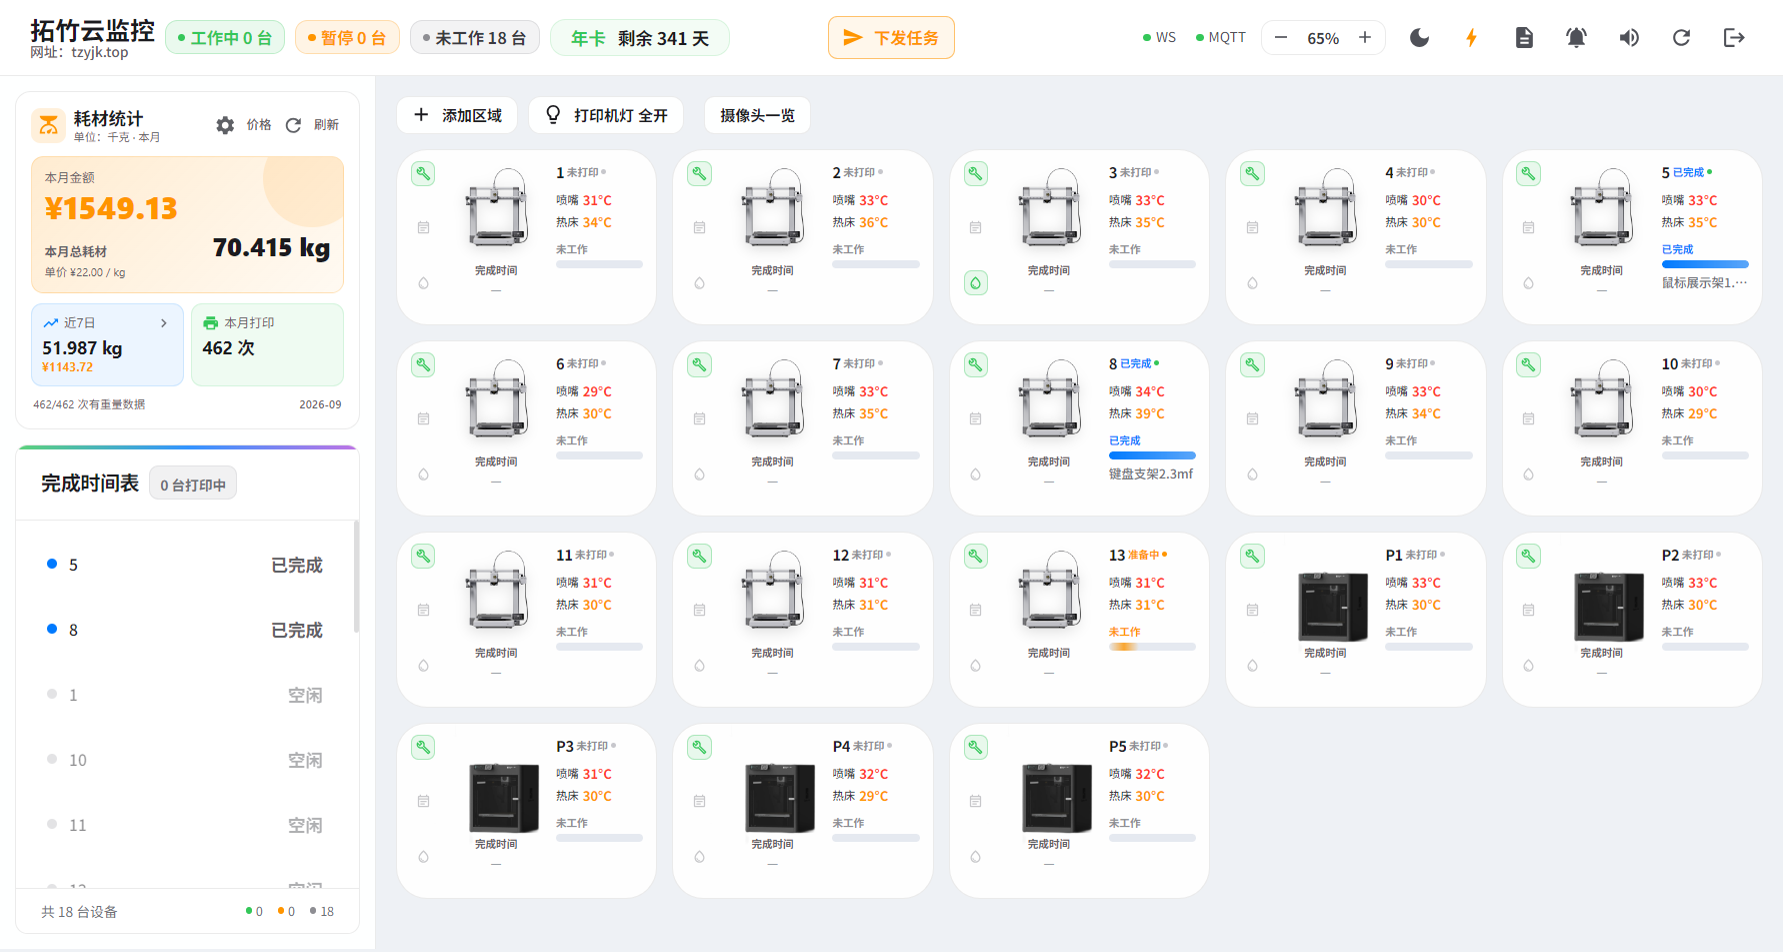This screenshot has height=952, width=1783.
Task: Mute sound with the speaker icon
Action: tap(1629, 38)
